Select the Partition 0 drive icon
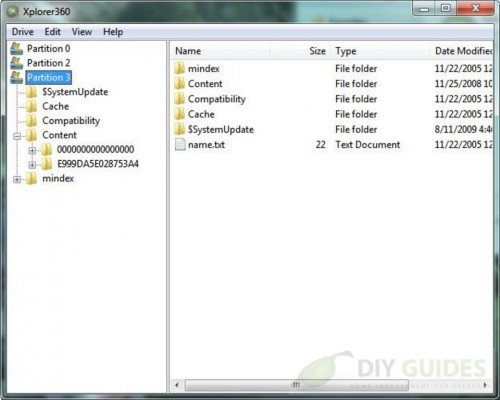This screenshot has width=500, height=400. pyautogui.click(x=17, y=49)
